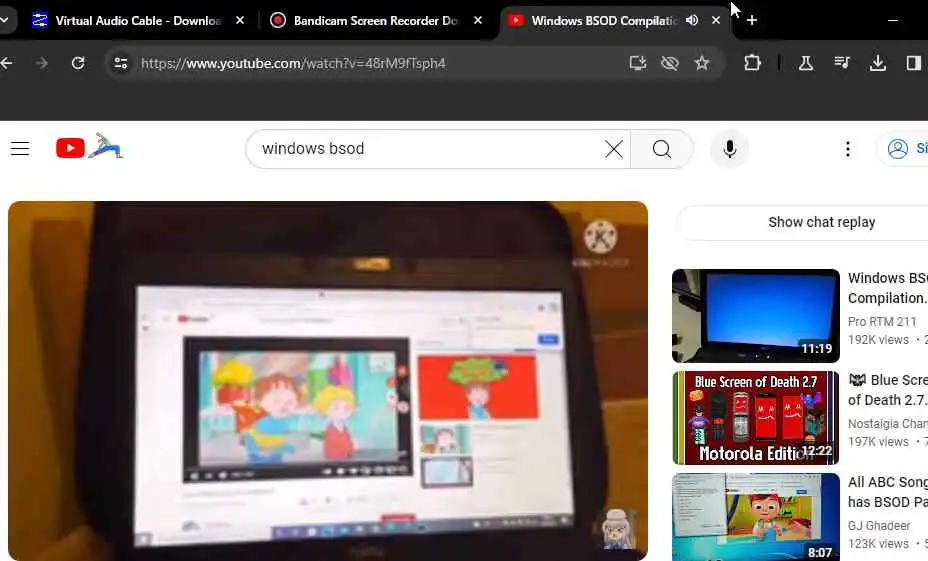Click the YouTube URL in address bar
This screenshot has width=928, height=561.
coord(293,63)
